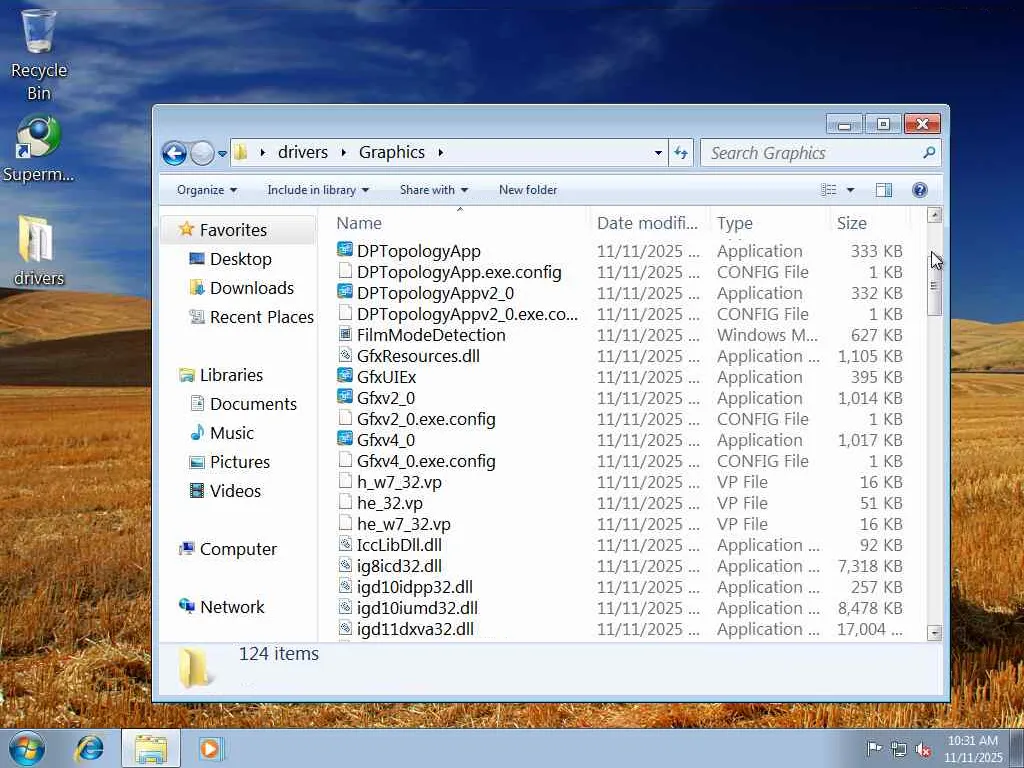Select the Gfxv4_0 application icon
This screenshot has height=768, width=1024.
pyautogui.click(x=345, y=439)
